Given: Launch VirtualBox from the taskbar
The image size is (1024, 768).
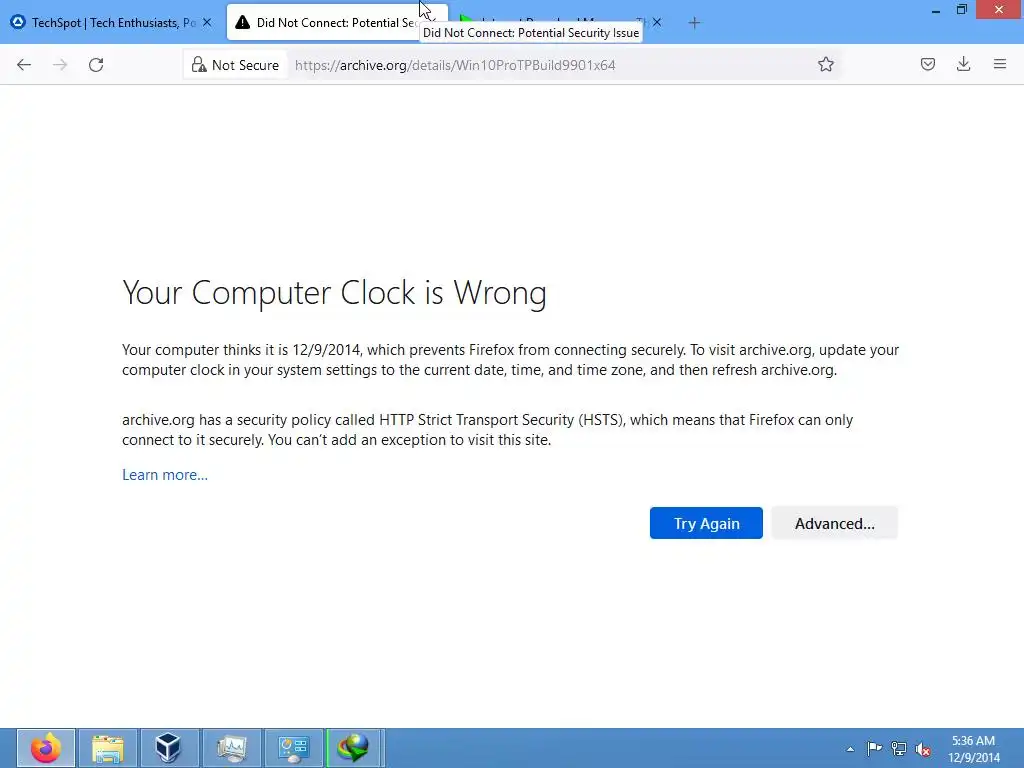Looking at the screenshot, I should 168,748.
